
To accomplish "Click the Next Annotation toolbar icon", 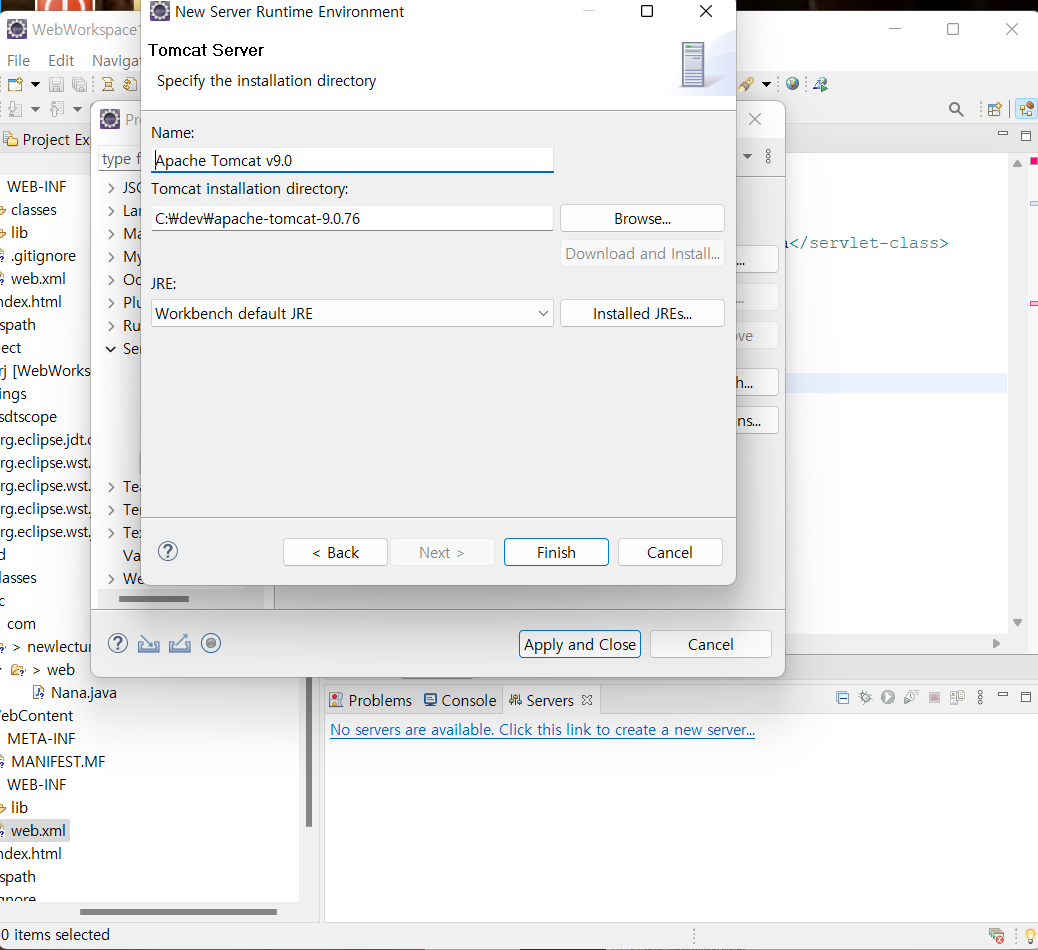I will [15, 109].
